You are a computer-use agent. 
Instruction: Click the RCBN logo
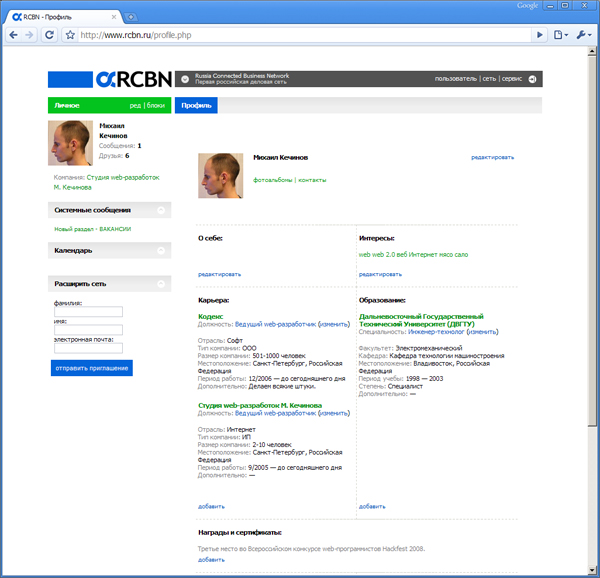click(x=134, y=79)
